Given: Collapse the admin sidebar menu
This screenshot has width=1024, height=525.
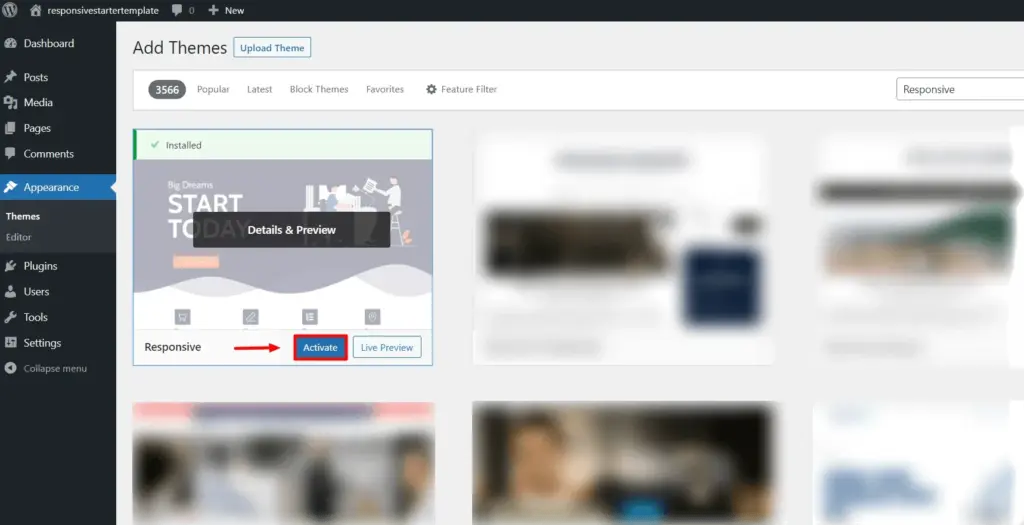Looking at the screenshot, I should pyautogui.click(x=54, y=369).
